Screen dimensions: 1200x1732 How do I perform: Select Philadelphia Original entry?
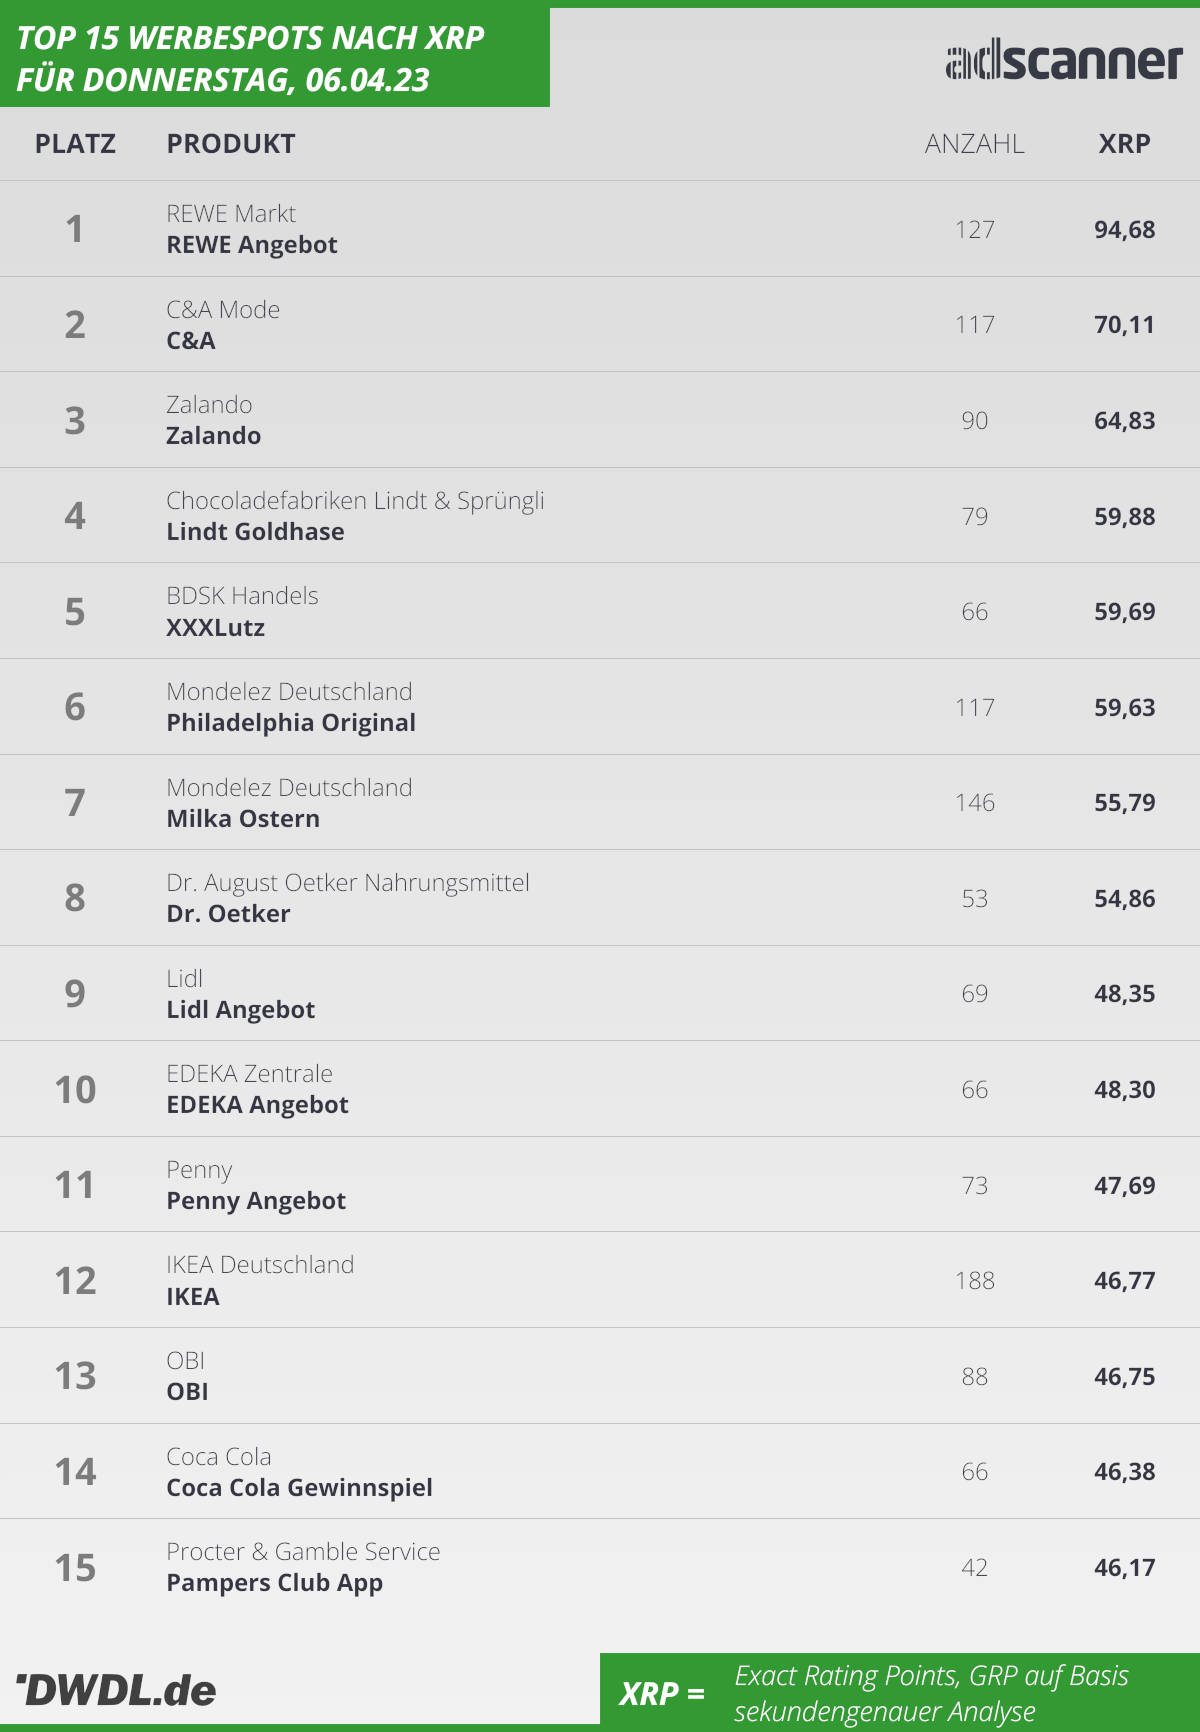coord(291,723)
